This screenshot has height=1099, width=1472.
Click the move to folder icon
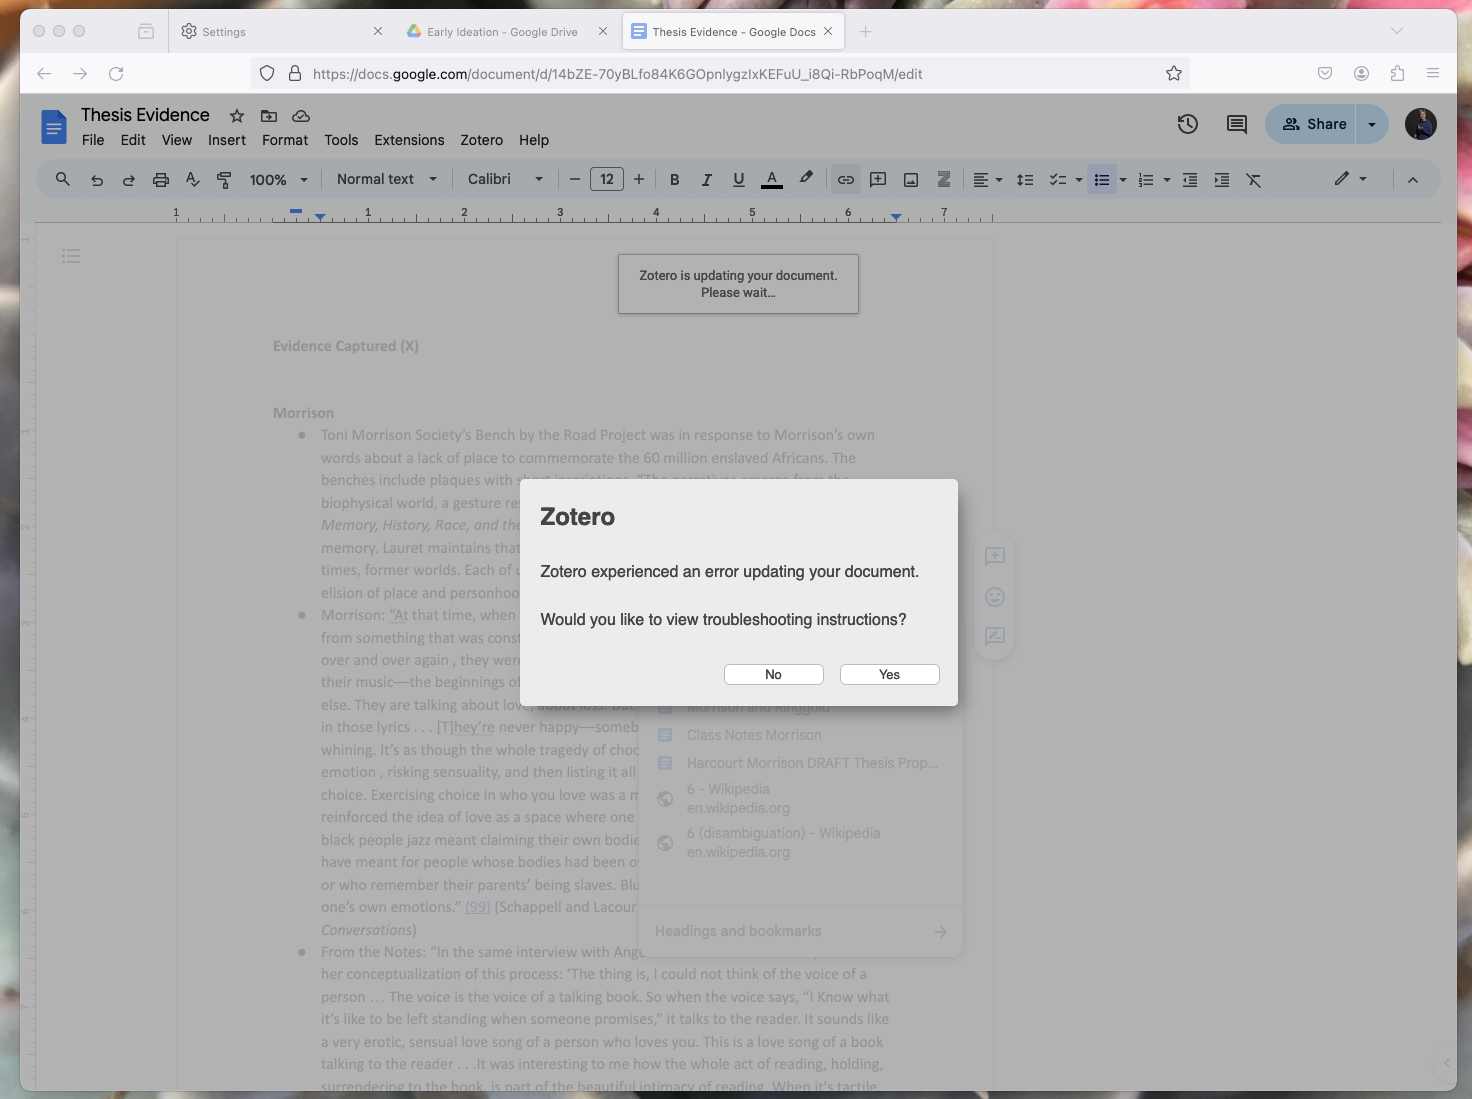pyautogui.click(x=269, y=116)
